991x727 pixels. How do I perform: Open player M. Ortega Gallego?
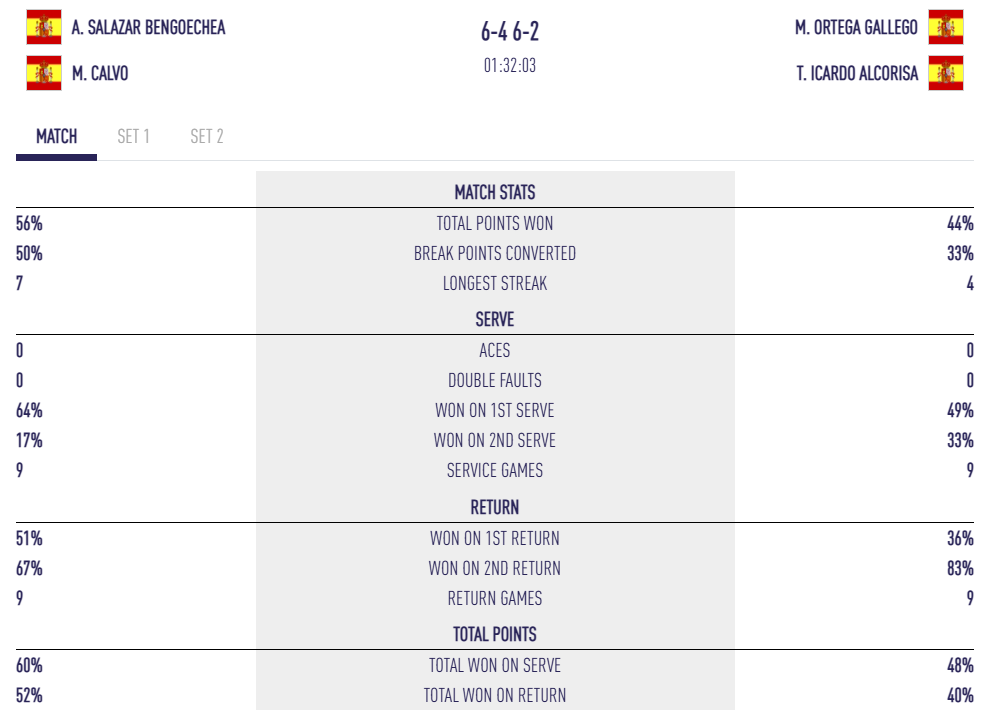pyautogui.click(x=856, y=28)
